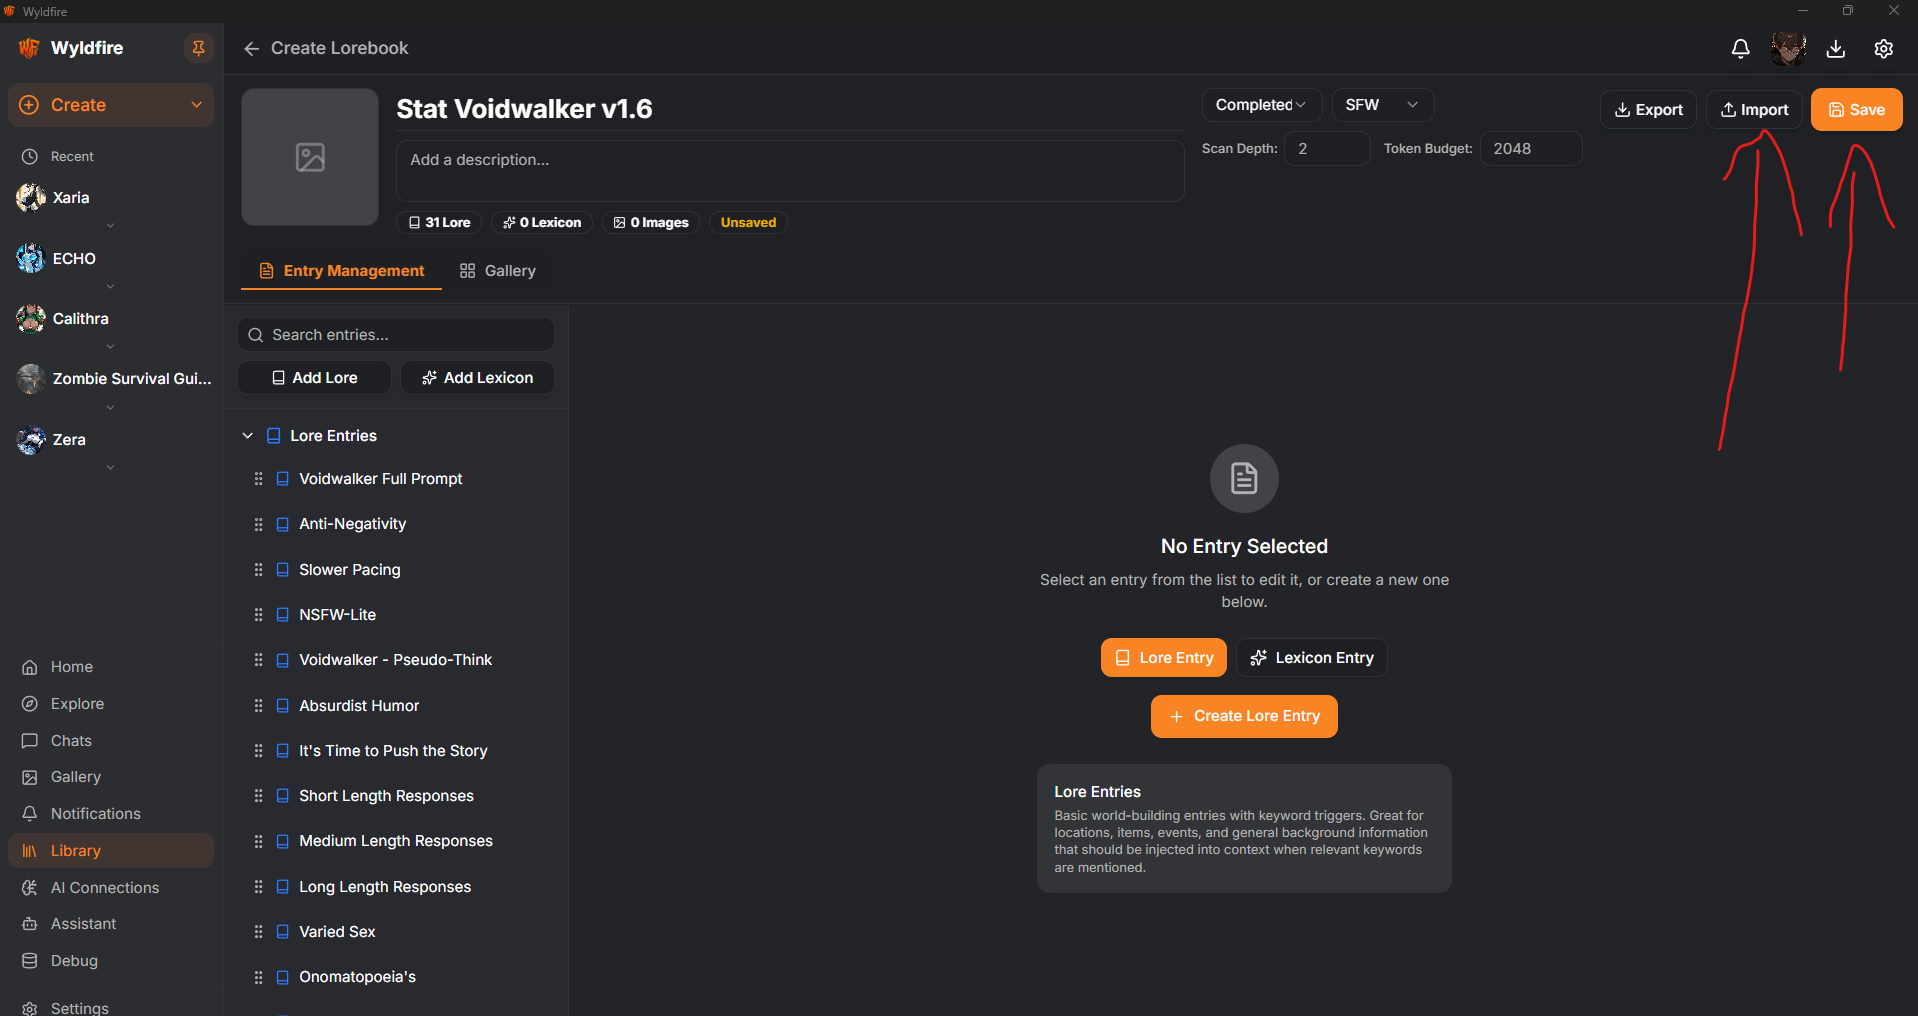This screenshot has height=1016, width=1918.
Task: Click the Wyldfire logo icon
Action: [x=29, y=48]
